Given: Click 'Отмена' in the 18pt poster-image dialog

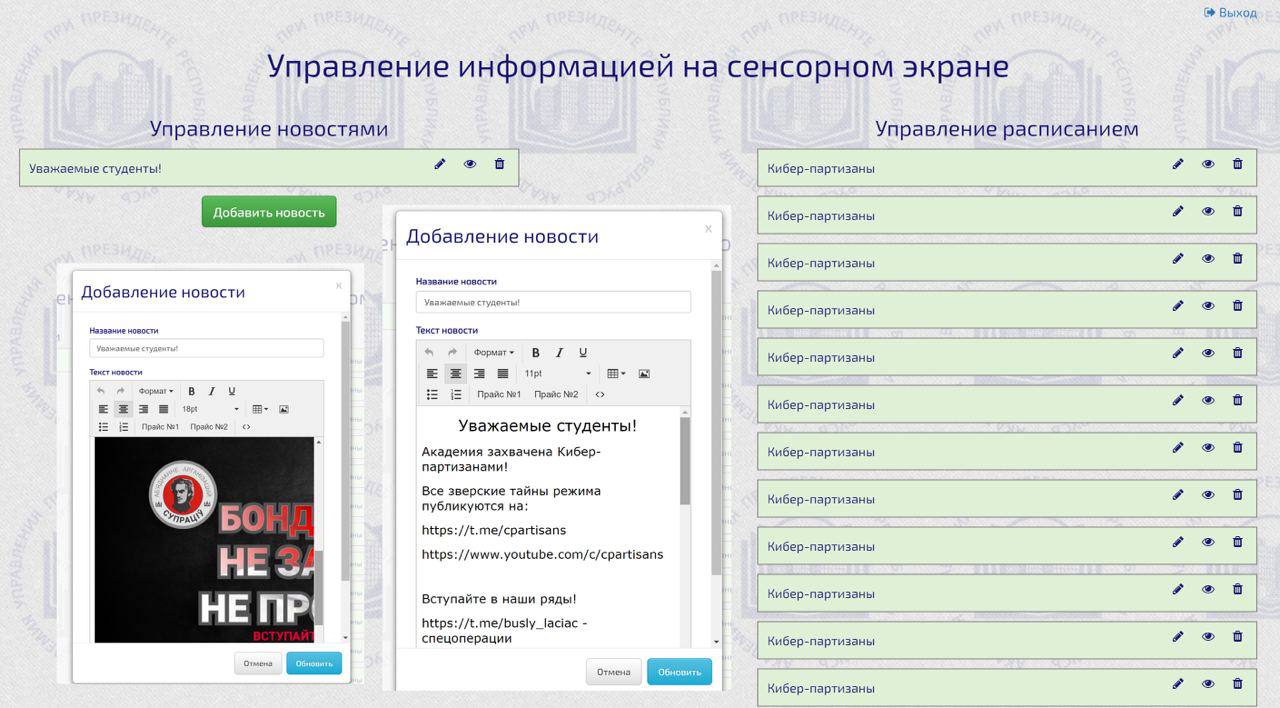Looking at the screenshot, I should 258,663.
